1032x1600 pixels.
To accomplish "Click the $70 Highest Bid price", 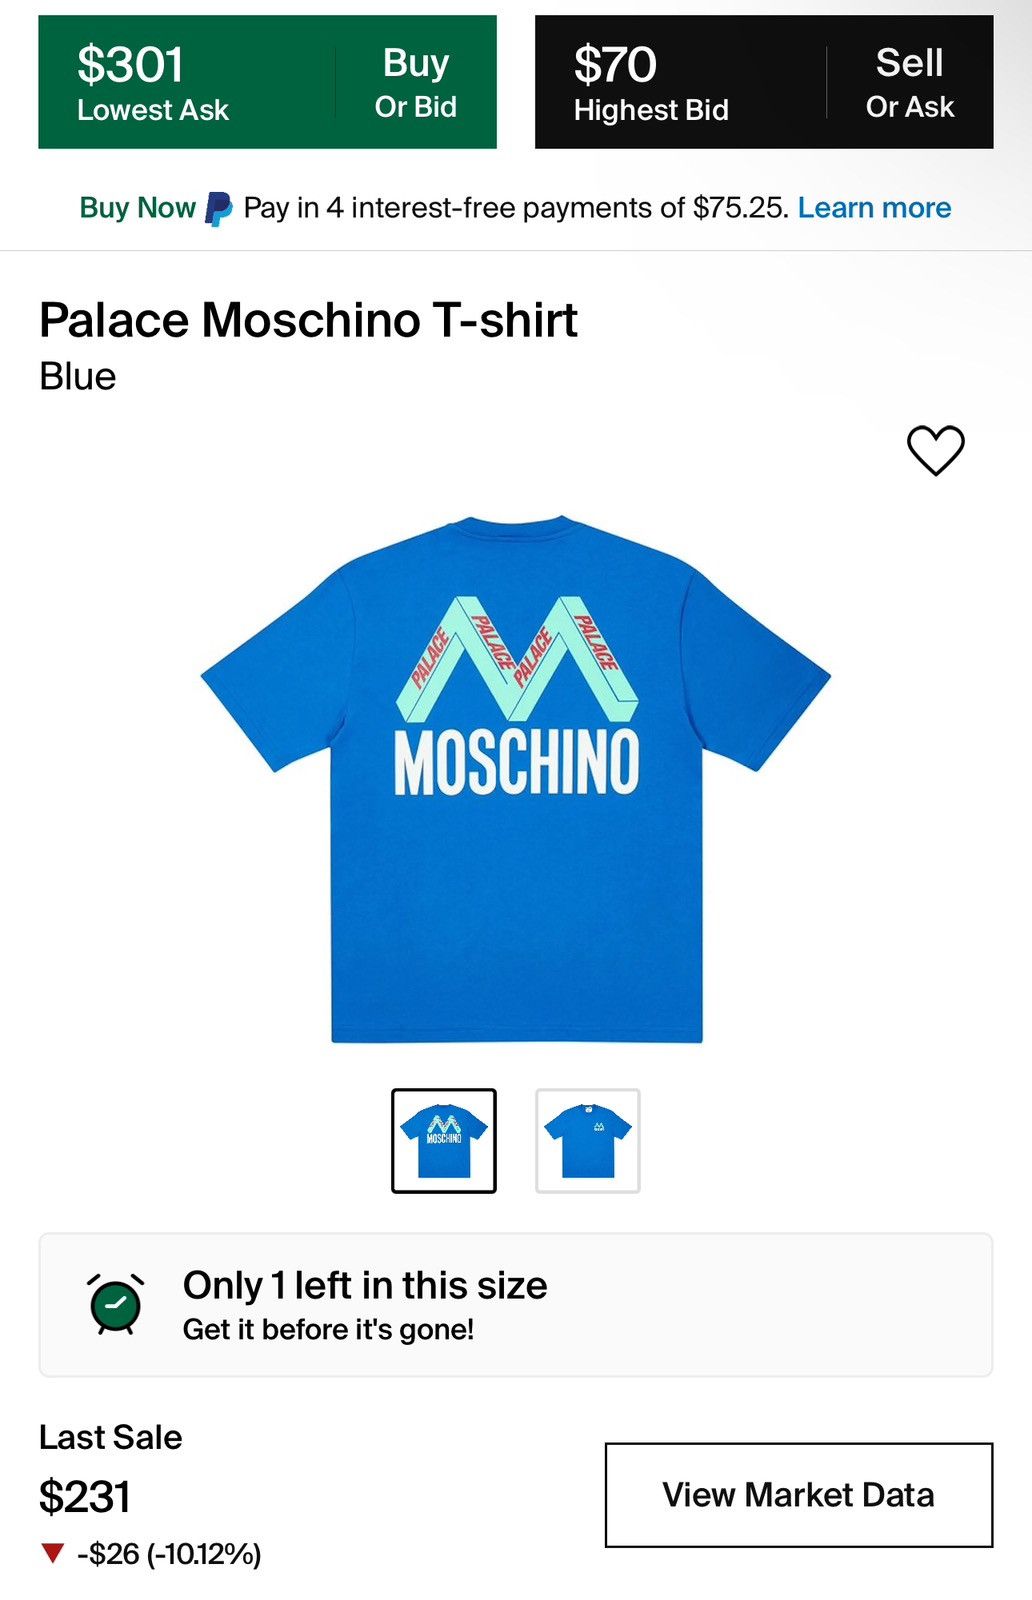I will pyautogui.click(x=615, y=66).
